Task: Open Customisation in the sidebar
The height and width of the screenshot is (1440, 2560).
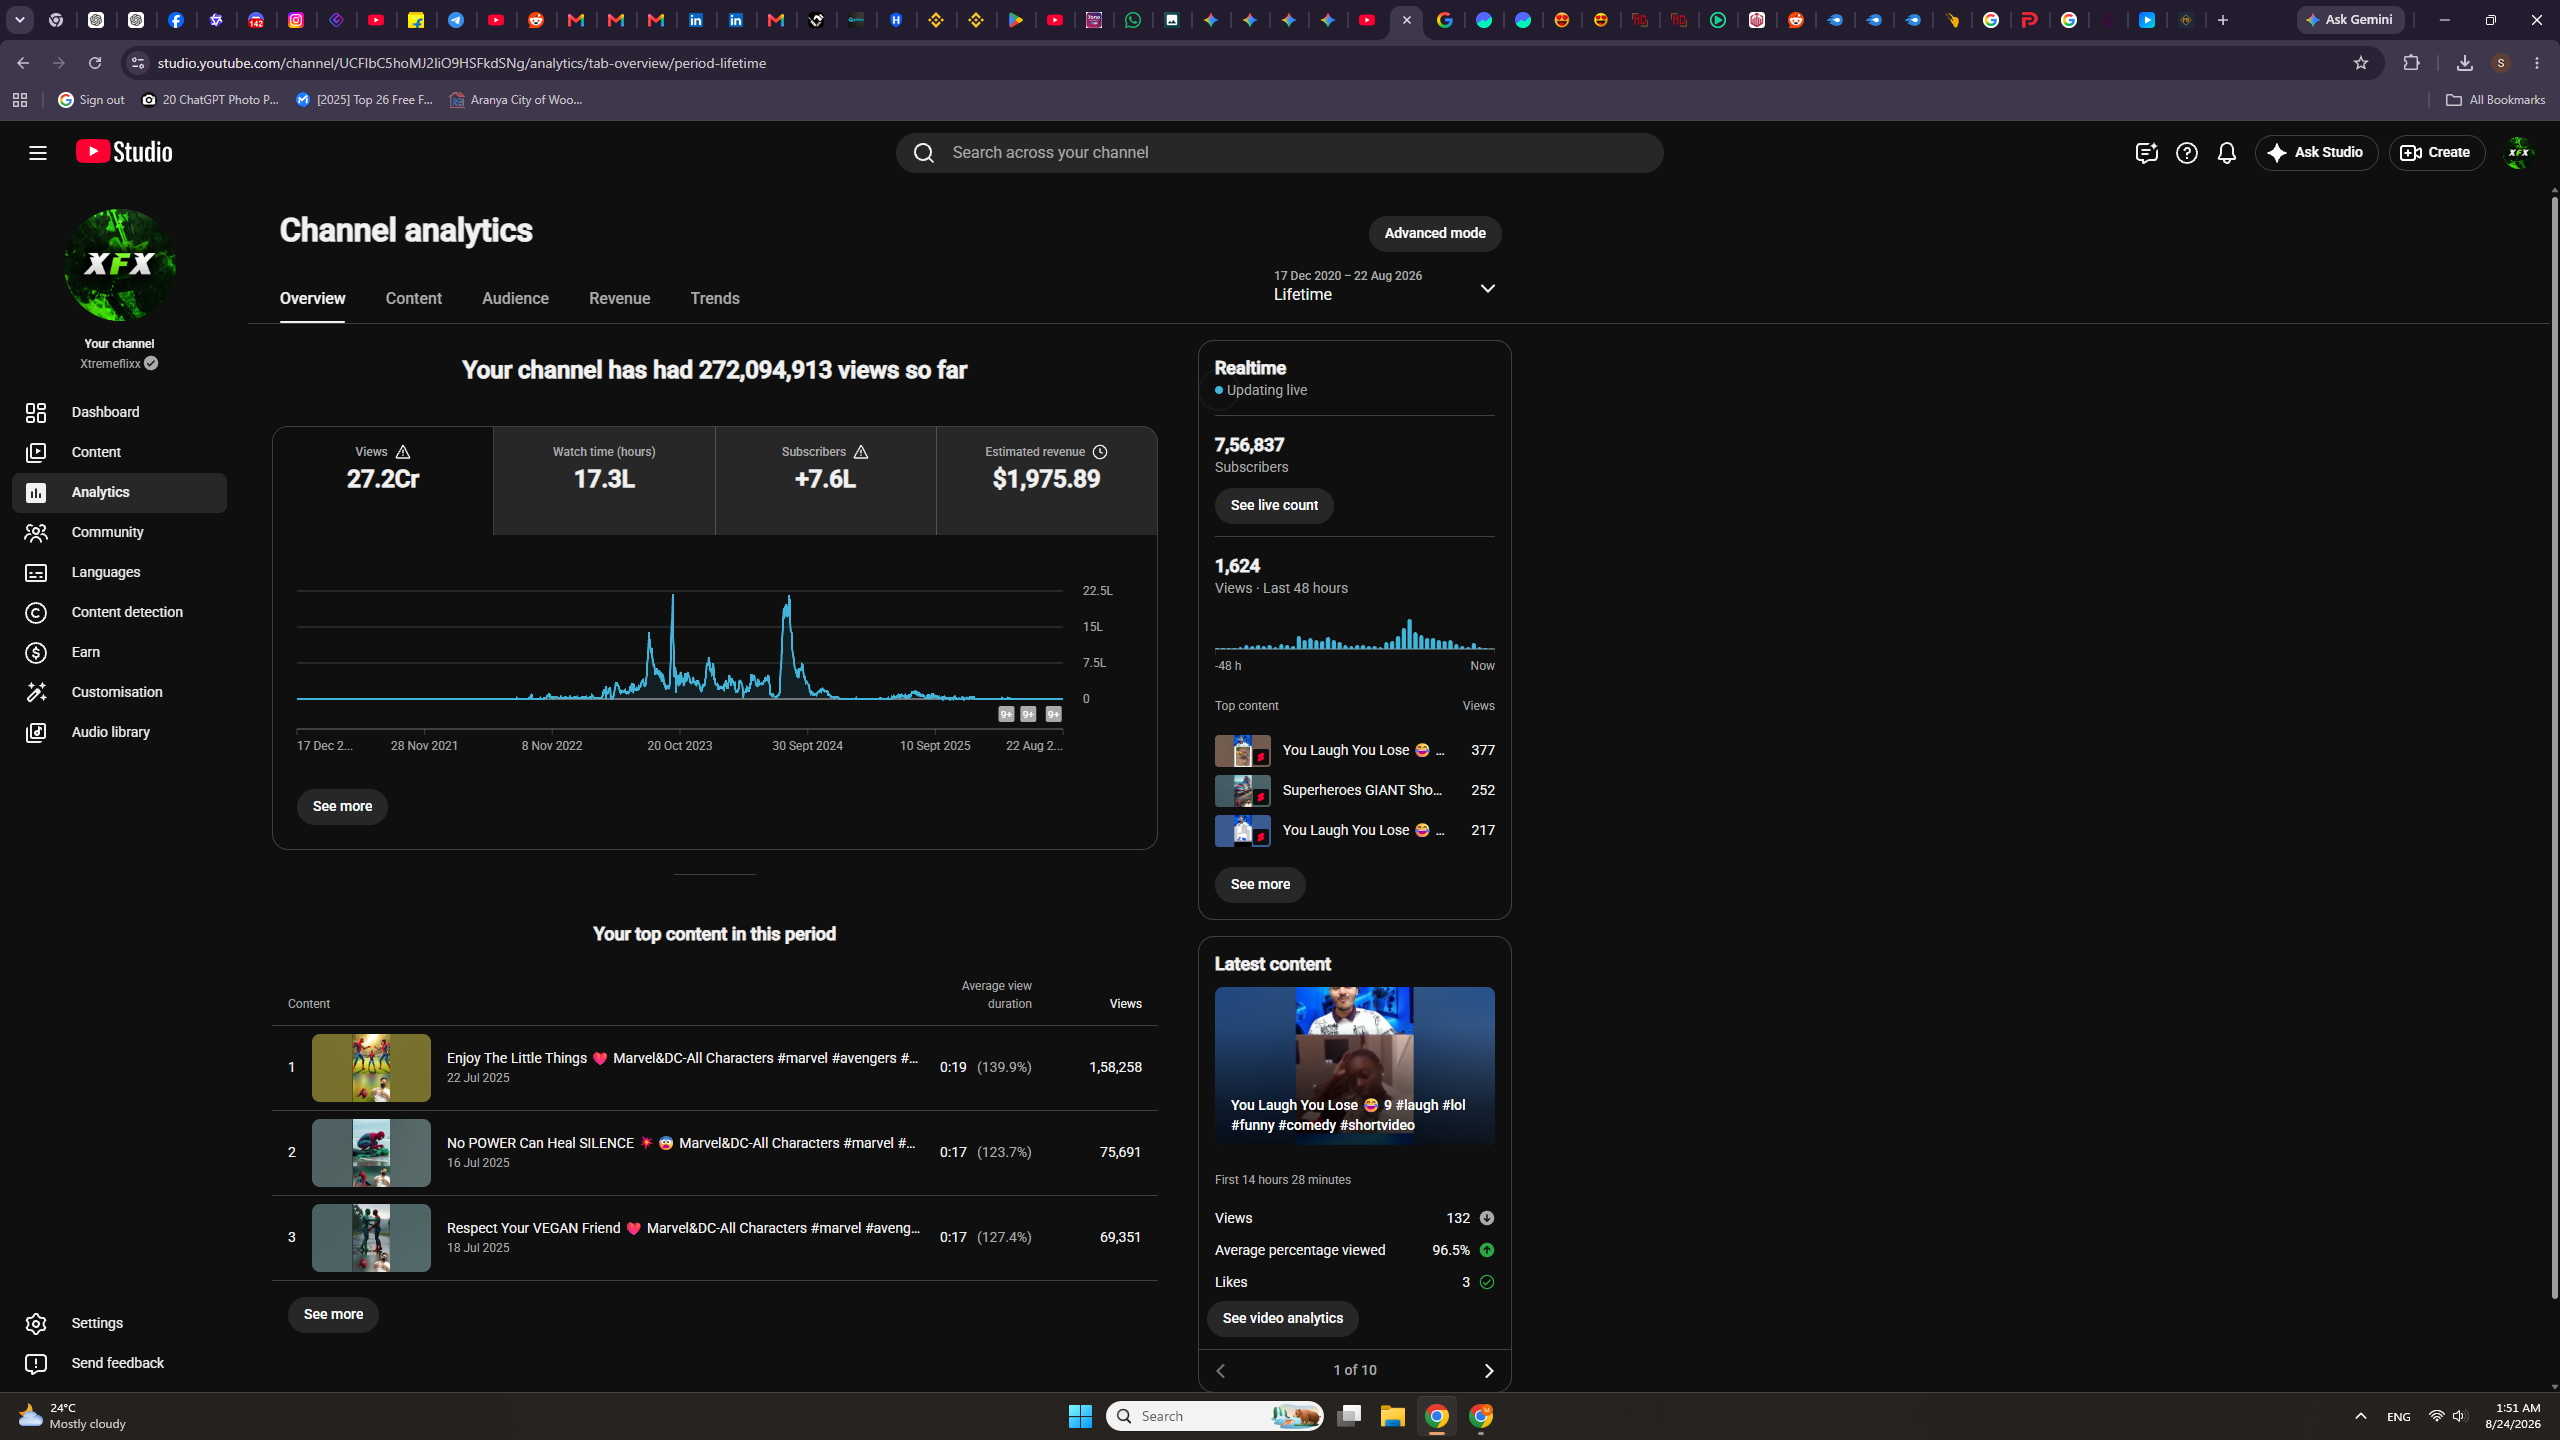Action: coord(119,692)
